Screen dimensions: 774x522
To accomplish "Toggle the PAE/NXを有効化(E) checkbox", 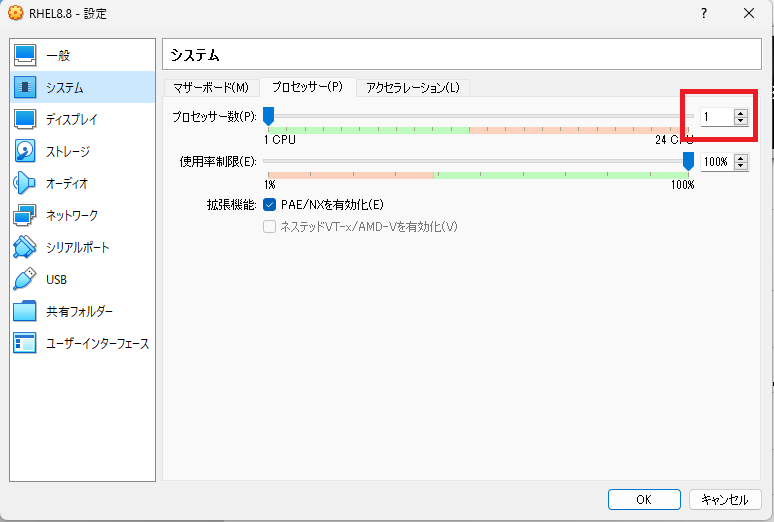I will tap(270, 204).
